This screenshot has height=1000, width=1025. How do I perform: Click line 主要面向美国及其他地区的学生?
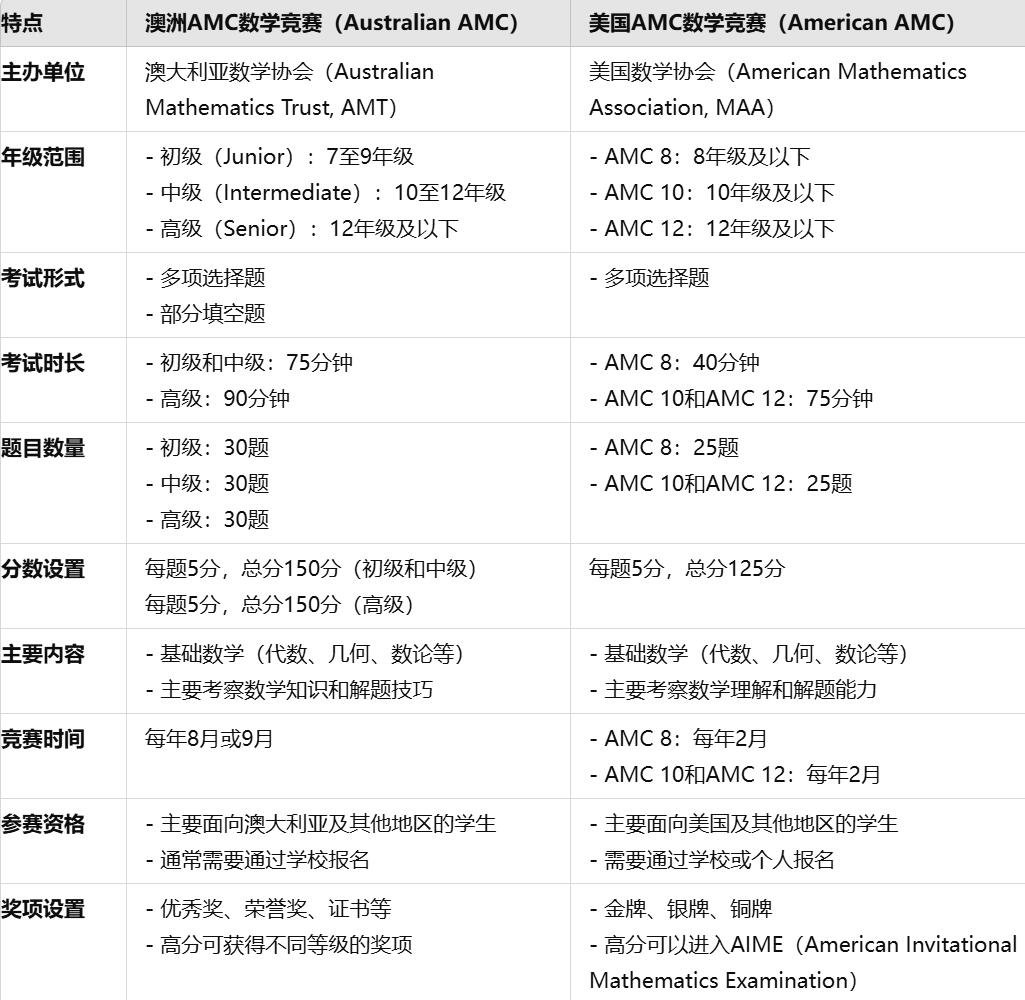pos(744,823)
